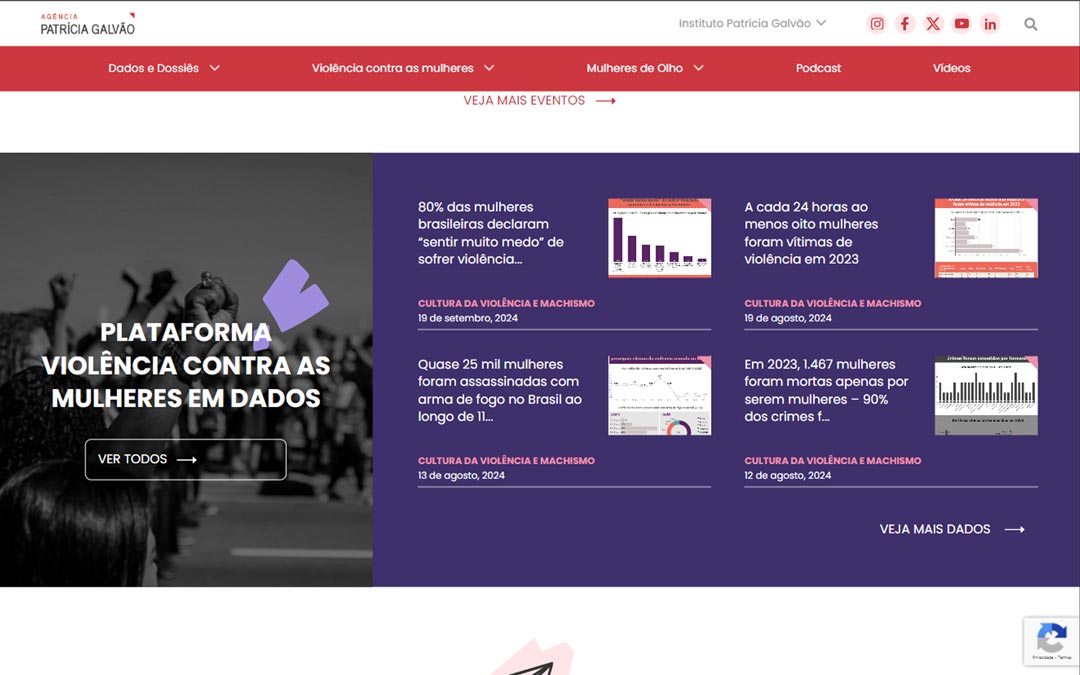
Task: Open thumbnail for 1.467 mulheres mortas article
Action: 986,395
